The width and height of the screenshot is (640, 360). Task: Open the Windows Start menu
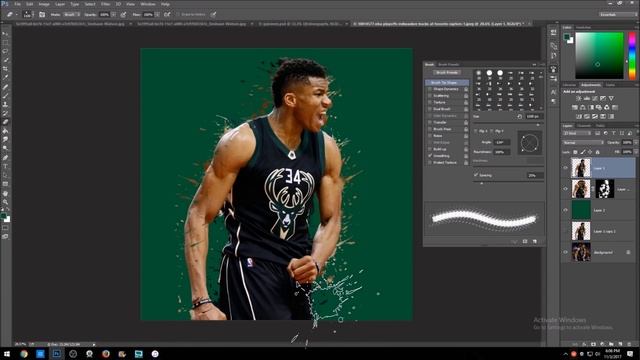7,354
